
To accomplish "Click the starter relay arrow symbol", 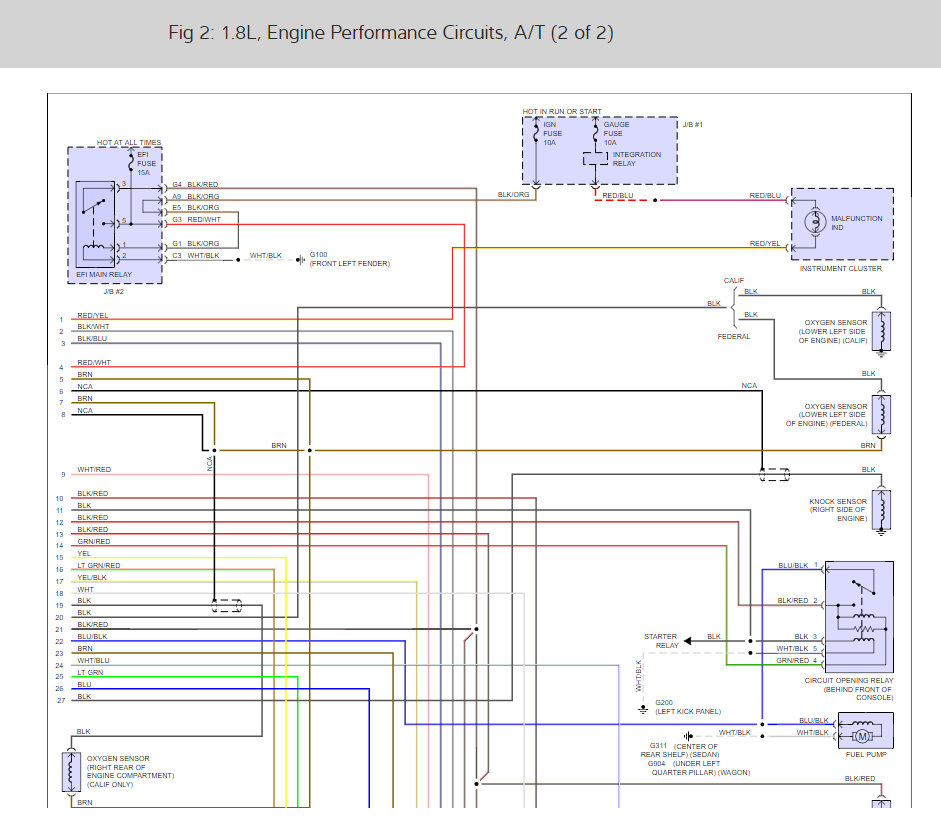I will tap(688, 641).
